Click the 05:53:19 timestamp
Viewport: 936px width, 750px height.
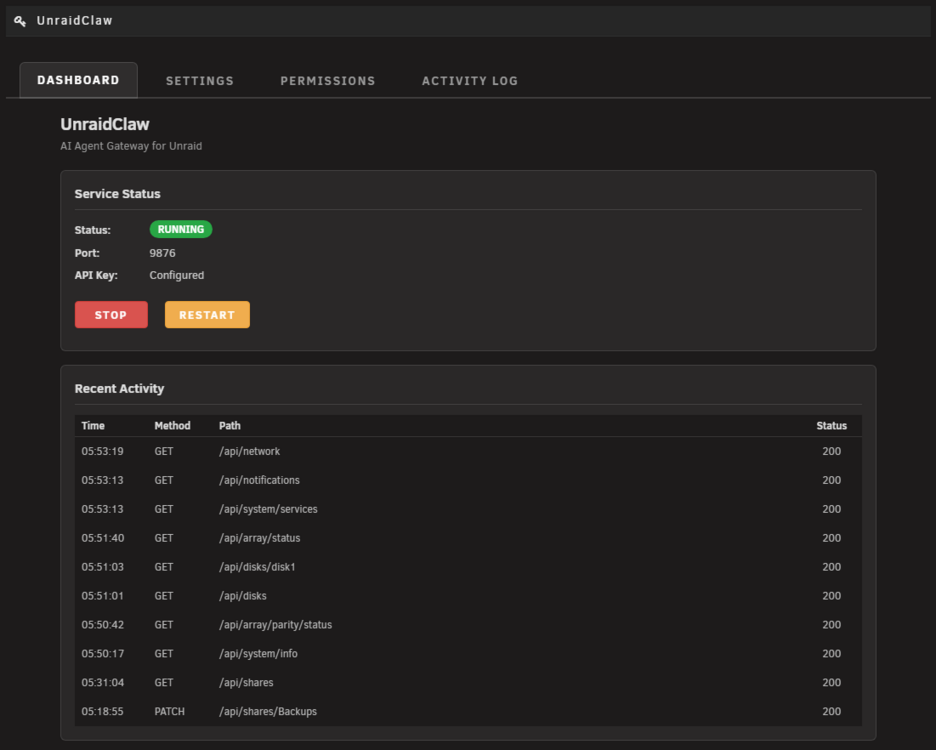tap(103, 451)
